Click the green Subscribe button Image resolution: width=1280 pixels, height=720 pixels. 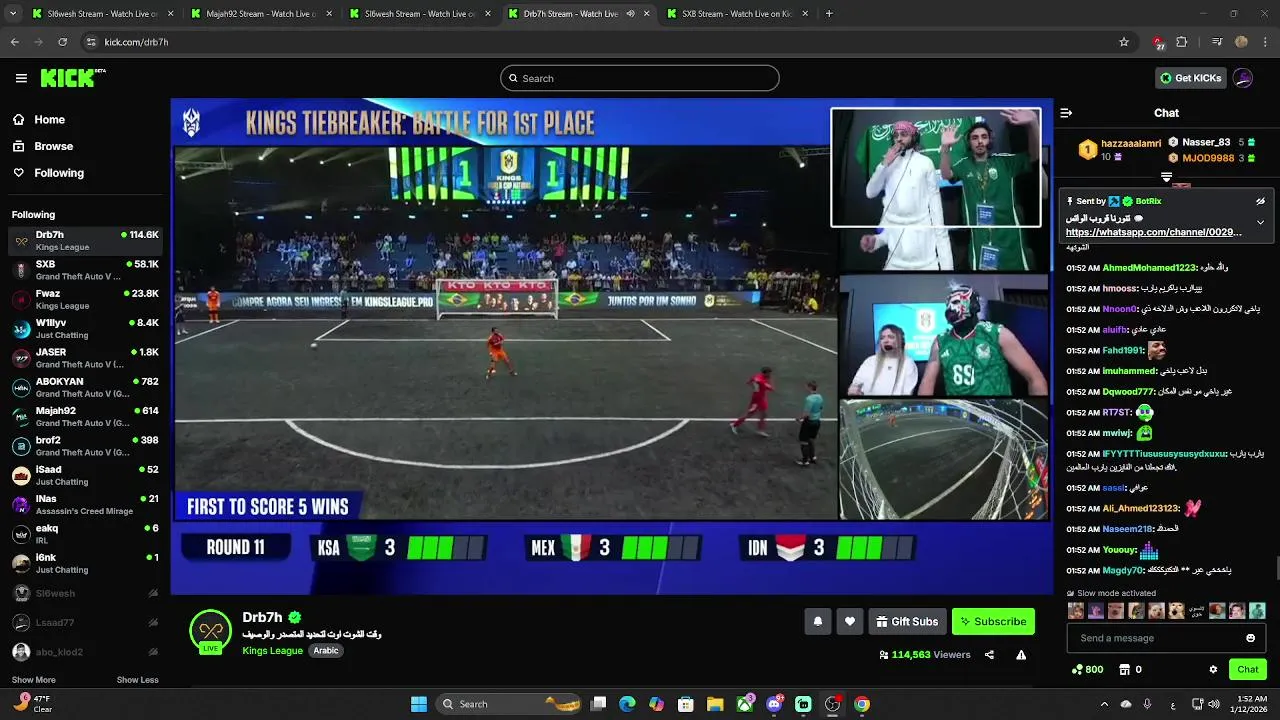pos(993,621)
